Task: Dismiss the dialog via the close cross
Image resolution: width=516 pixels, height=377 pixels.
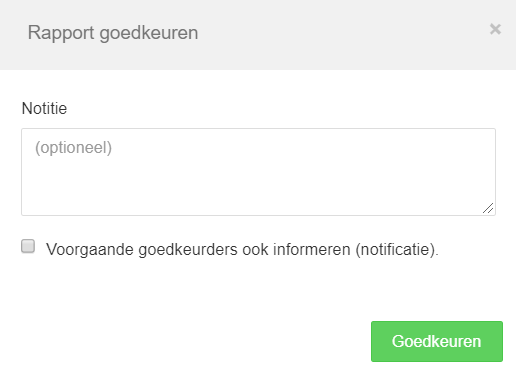Action: (x=495, y=29)
